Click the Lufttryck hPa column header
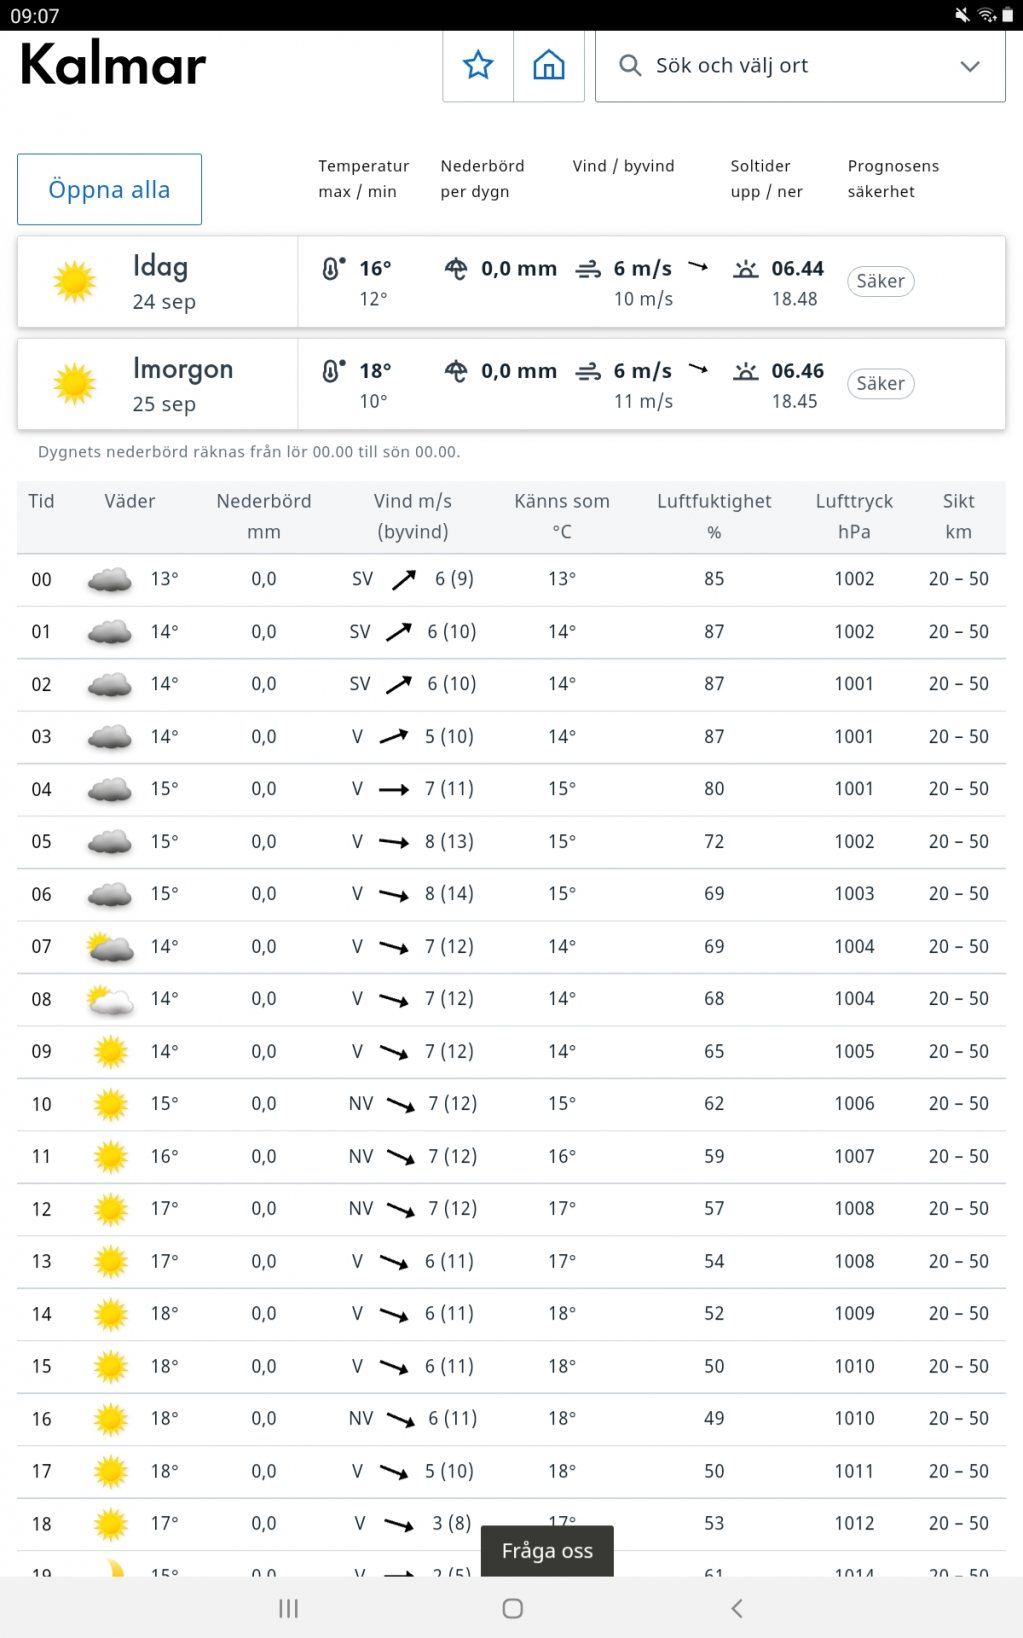This screenshot has width=1023, height=1638. 854,516
